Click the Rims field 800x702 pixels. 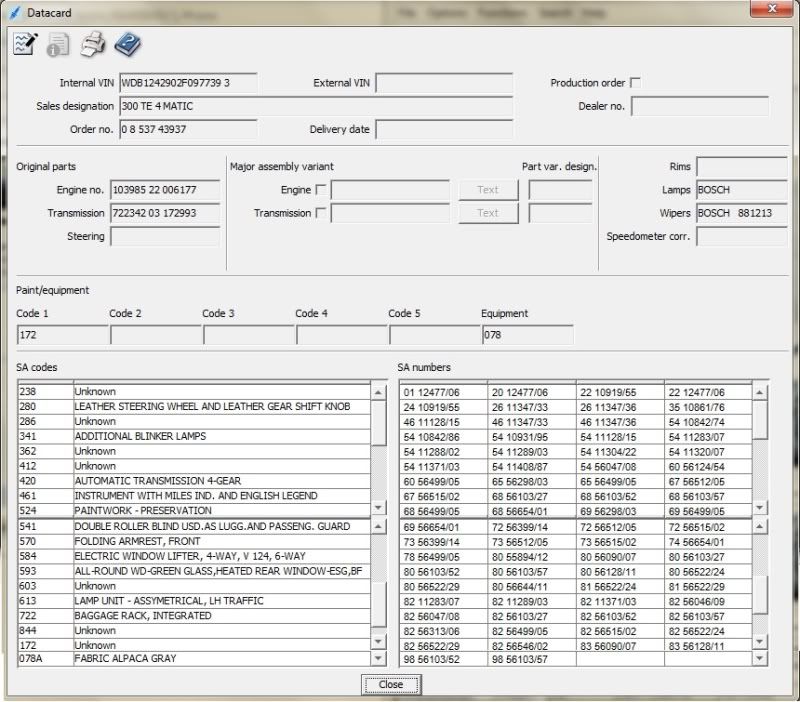tap(742, 166)
